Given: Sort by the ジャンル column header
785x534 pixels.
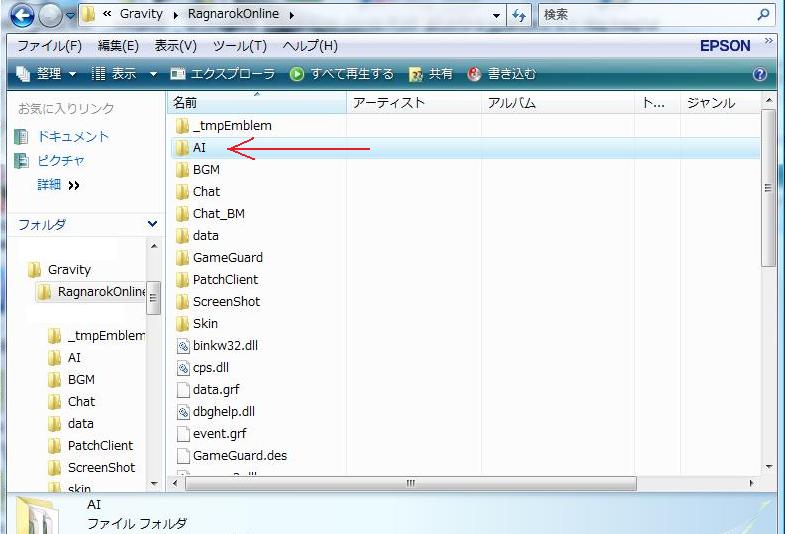Looking at the screenshot, I should click(720, 103).
